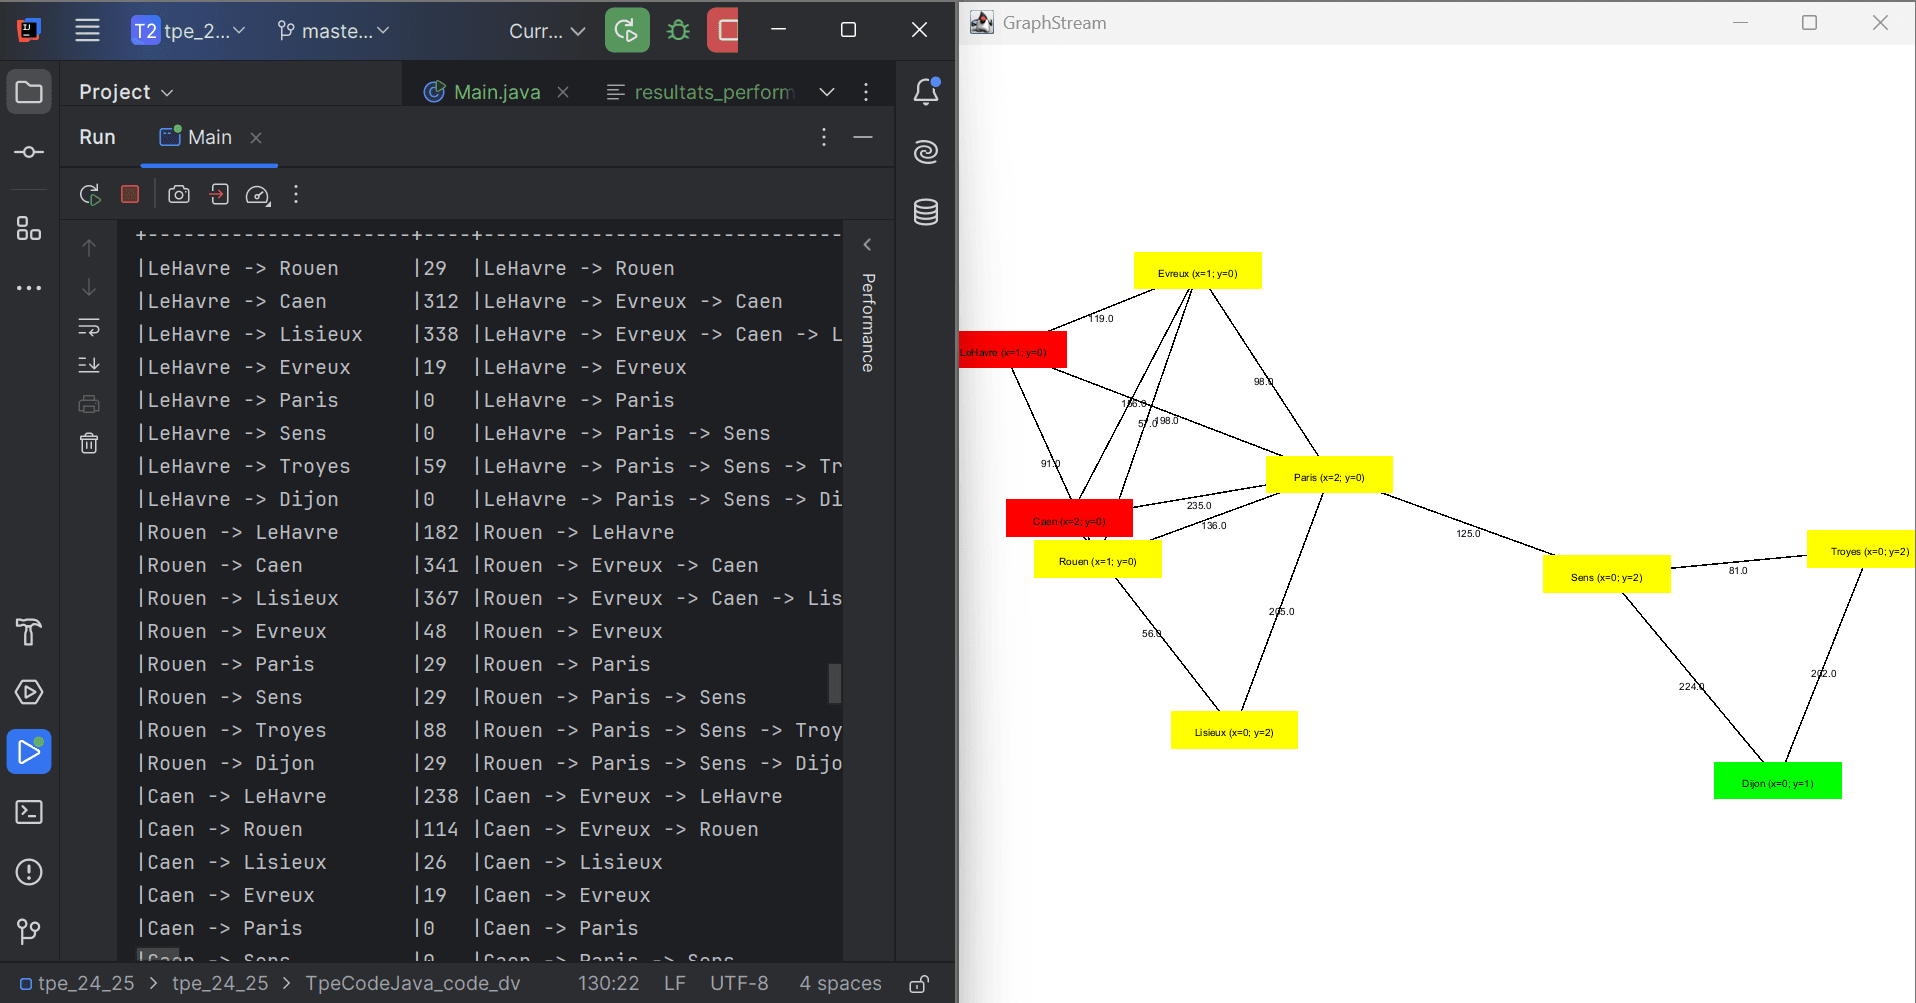Stop the running Main process
This screenshot has width=1916, height=1003.
click(129, 194)
